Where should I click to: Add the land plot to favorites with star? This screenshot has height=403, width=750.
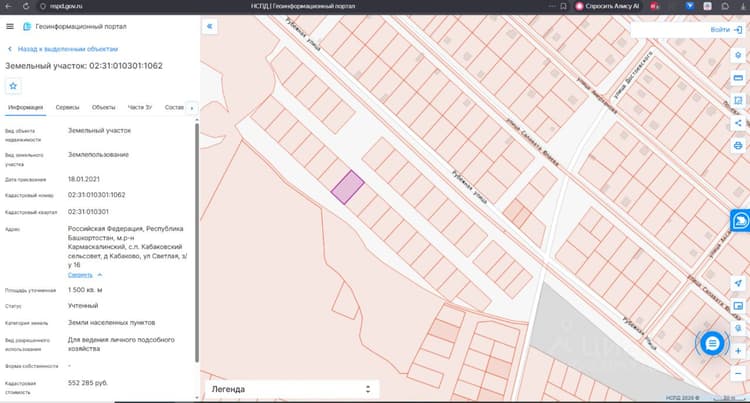tap(13, 86)
